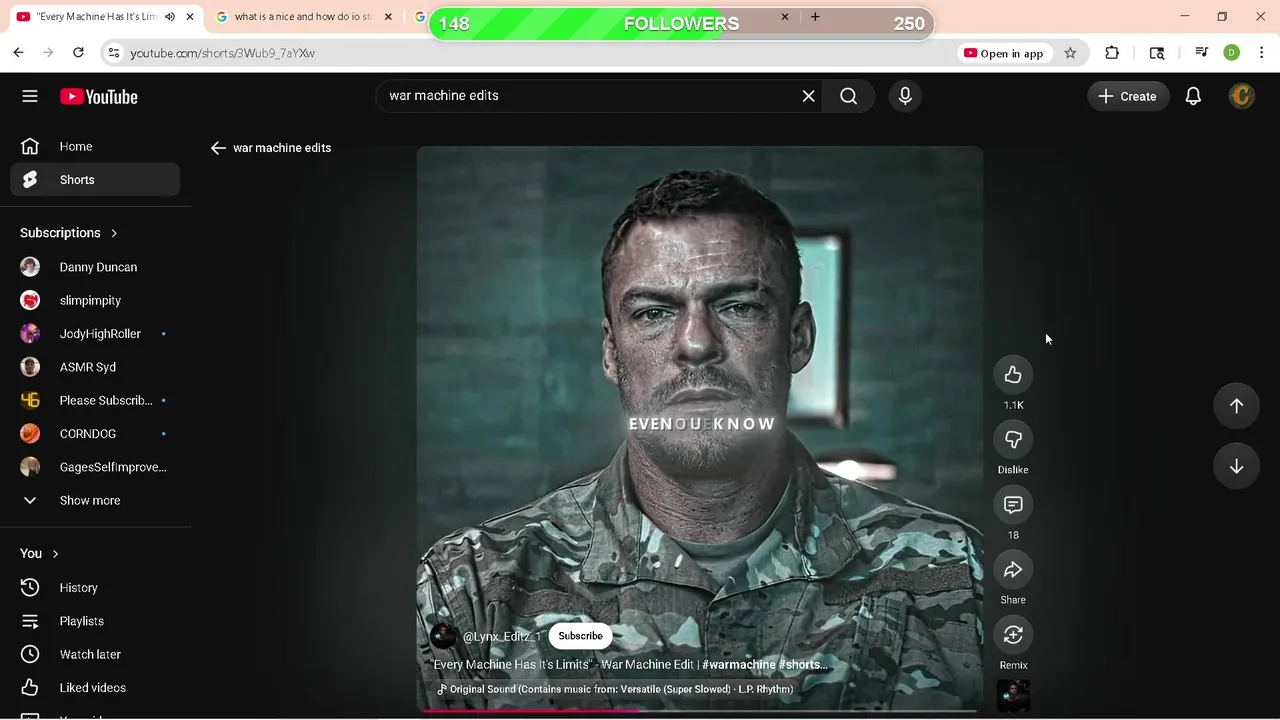The height and width of the screenshot is (720, 1280).
Task: Go back to war machine edits results
Action: (218, 148)
